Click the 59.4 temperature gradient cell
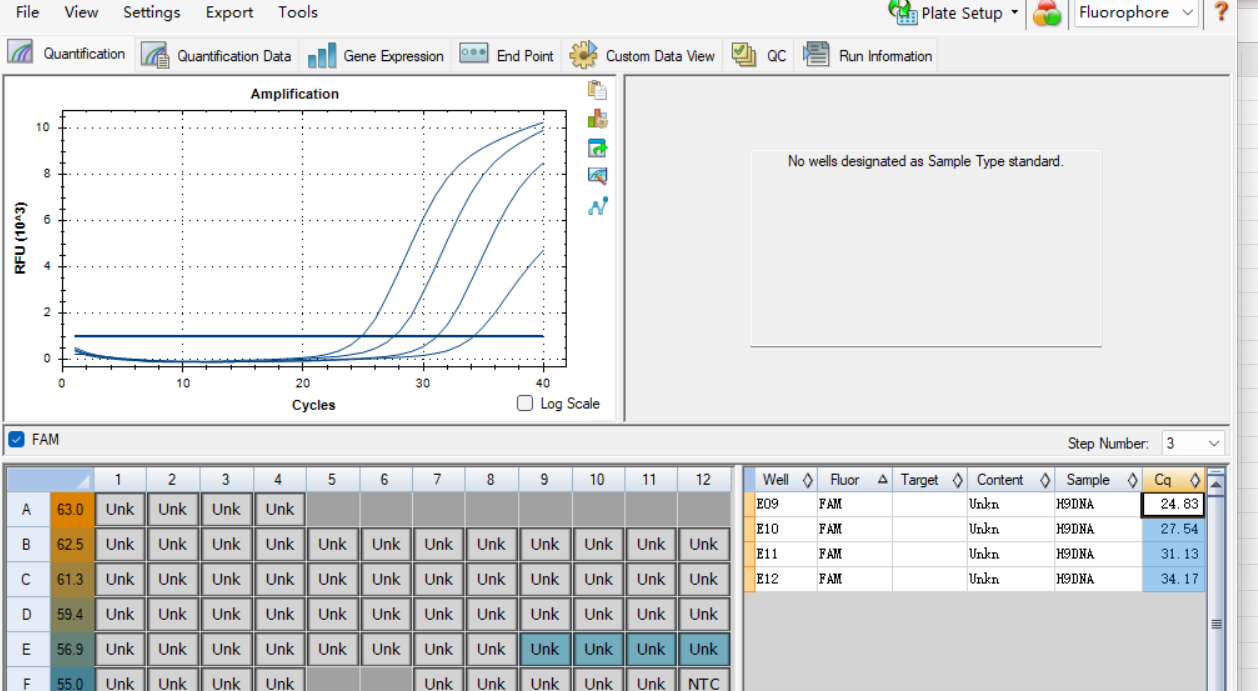Image resolution: width=1258 pixels, height=691 pixels. [x=70, y=614]
